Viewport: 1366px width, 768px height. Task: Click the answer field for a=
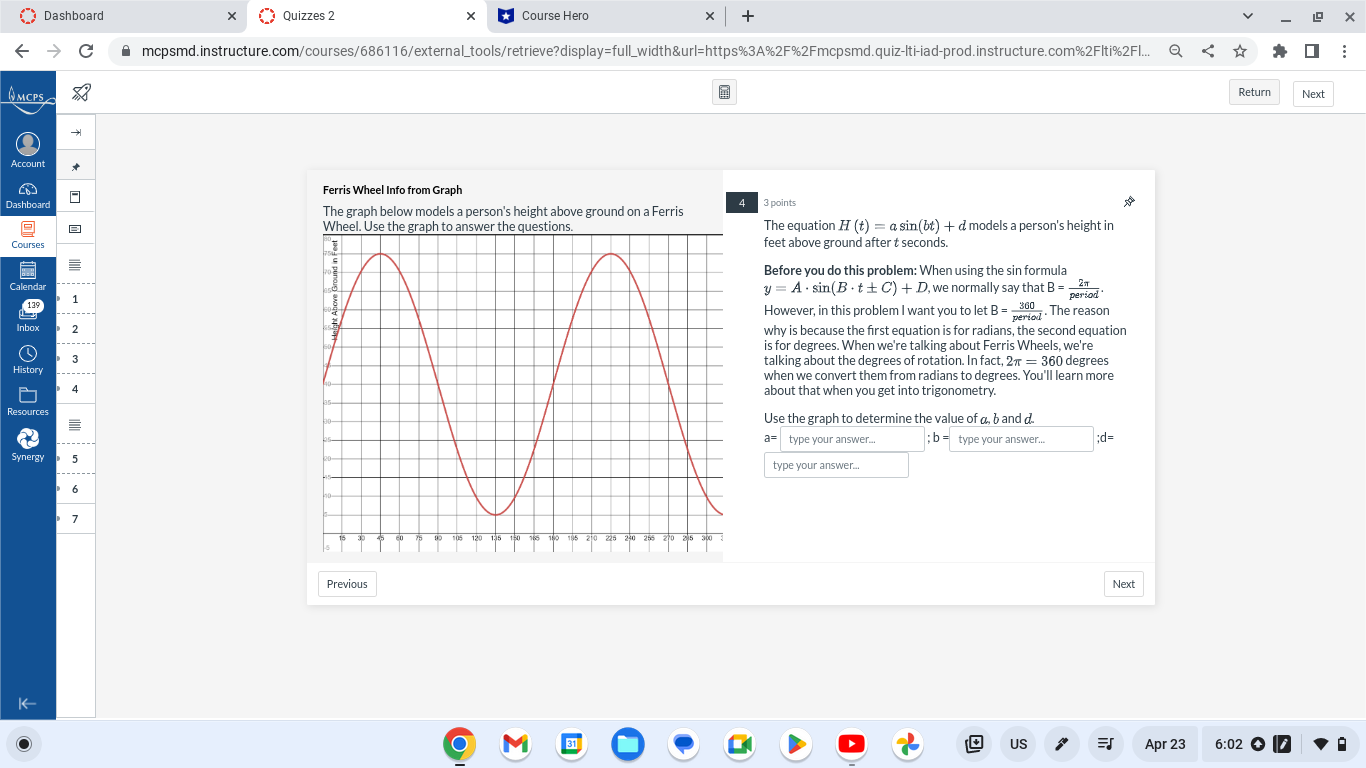point(852,438)
